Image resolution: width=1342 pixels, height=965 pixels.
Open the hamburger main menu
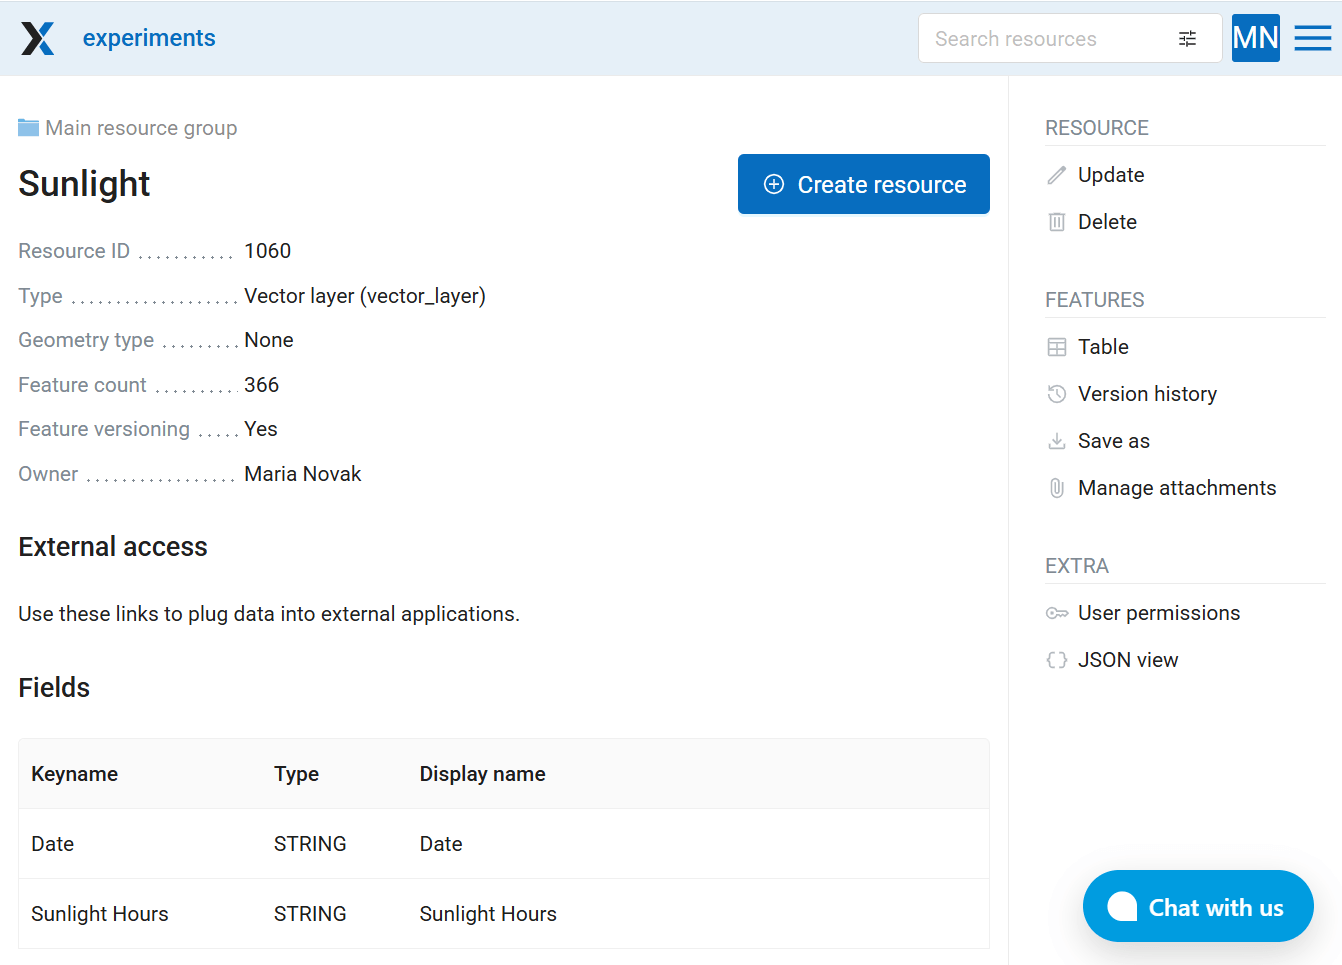[x=1312, y=38]
